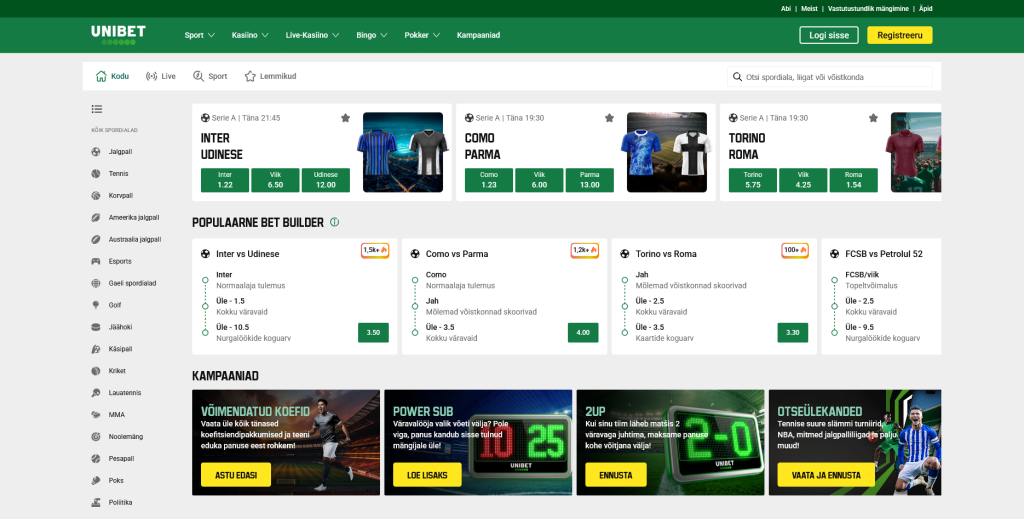Bet on Roma at 1.54
The width and height of the screenshot is (1024, 519).
coord(854,180)
